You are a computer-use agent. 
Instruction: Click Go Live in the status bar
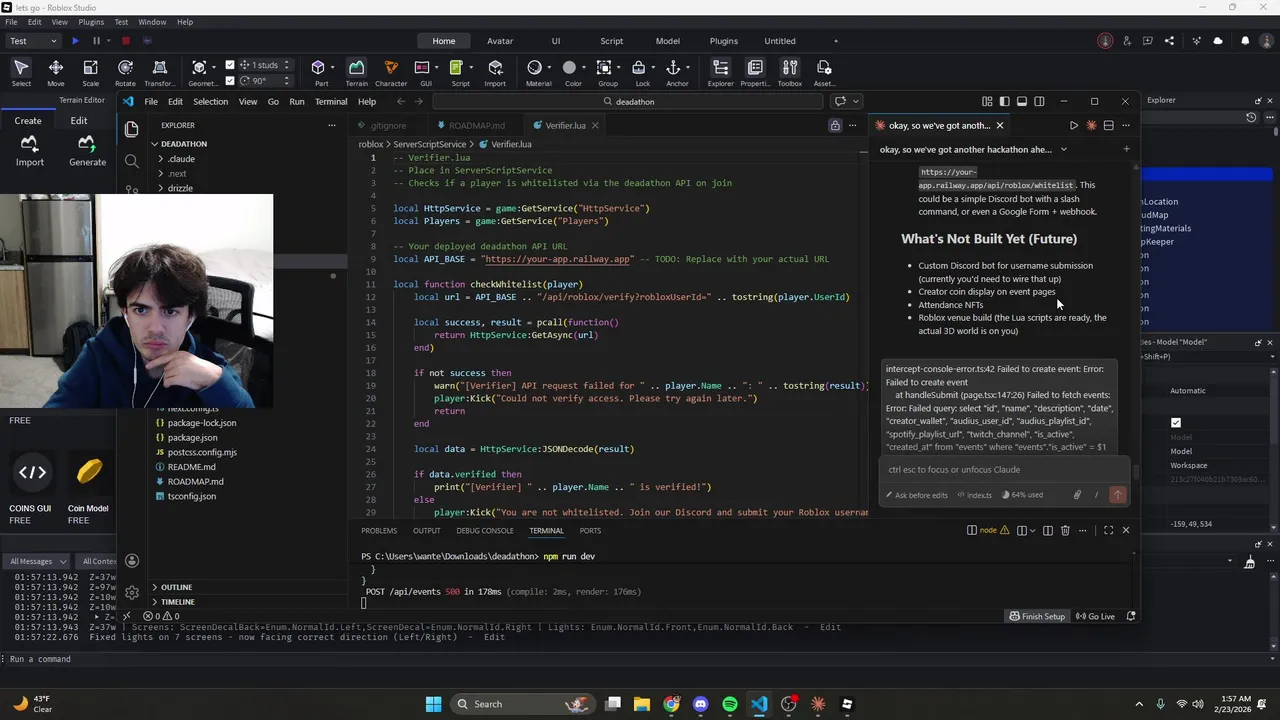pos(1094,616)
